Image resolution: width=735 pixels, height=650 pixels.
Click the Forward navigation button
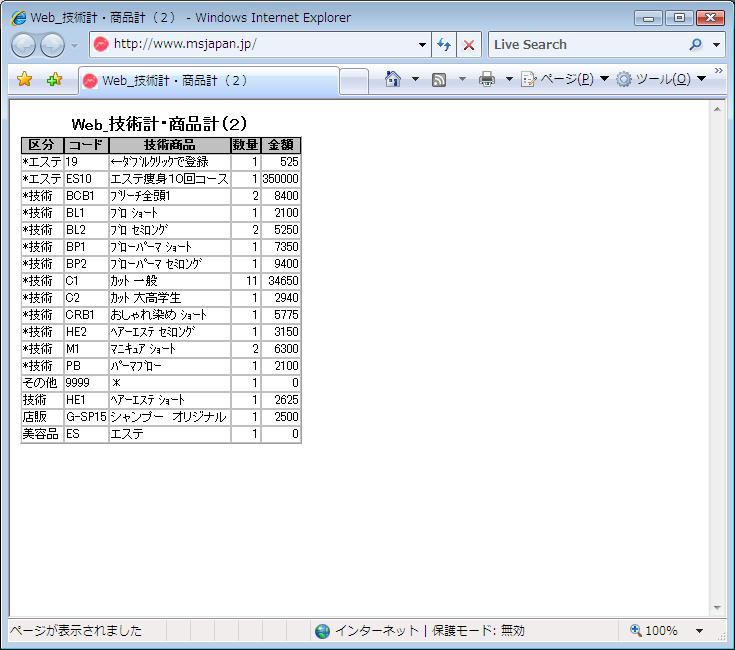pyautogui.click(x=52, y=45)
